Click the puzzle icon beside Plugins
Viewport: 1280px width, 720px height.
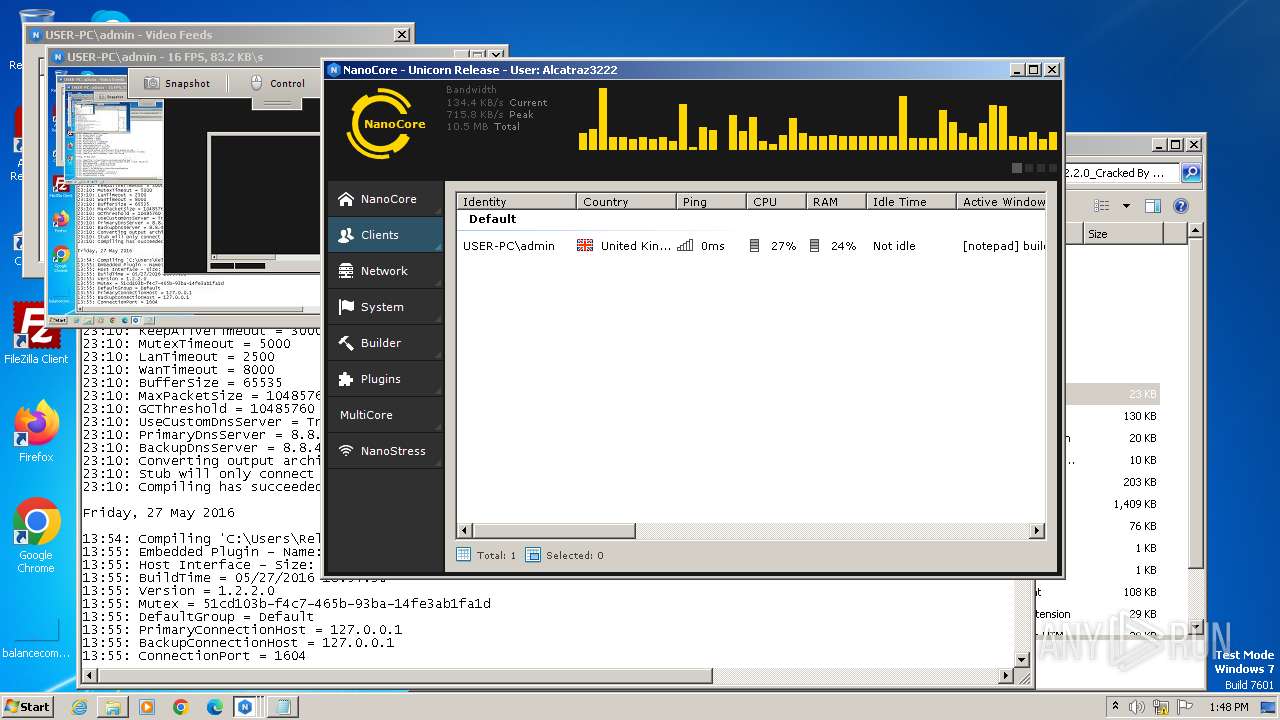click(x=346, y=379)
